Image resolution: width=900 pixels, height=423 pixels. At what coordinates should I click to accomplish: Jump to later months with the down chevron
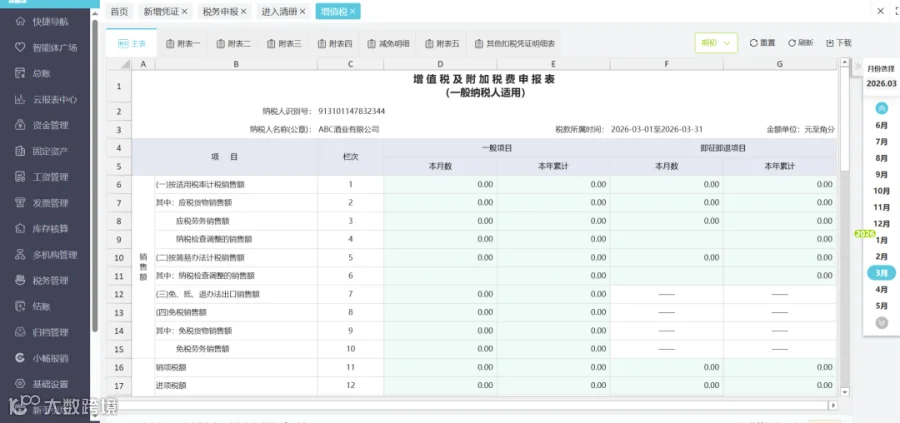(x=882, y=323)
